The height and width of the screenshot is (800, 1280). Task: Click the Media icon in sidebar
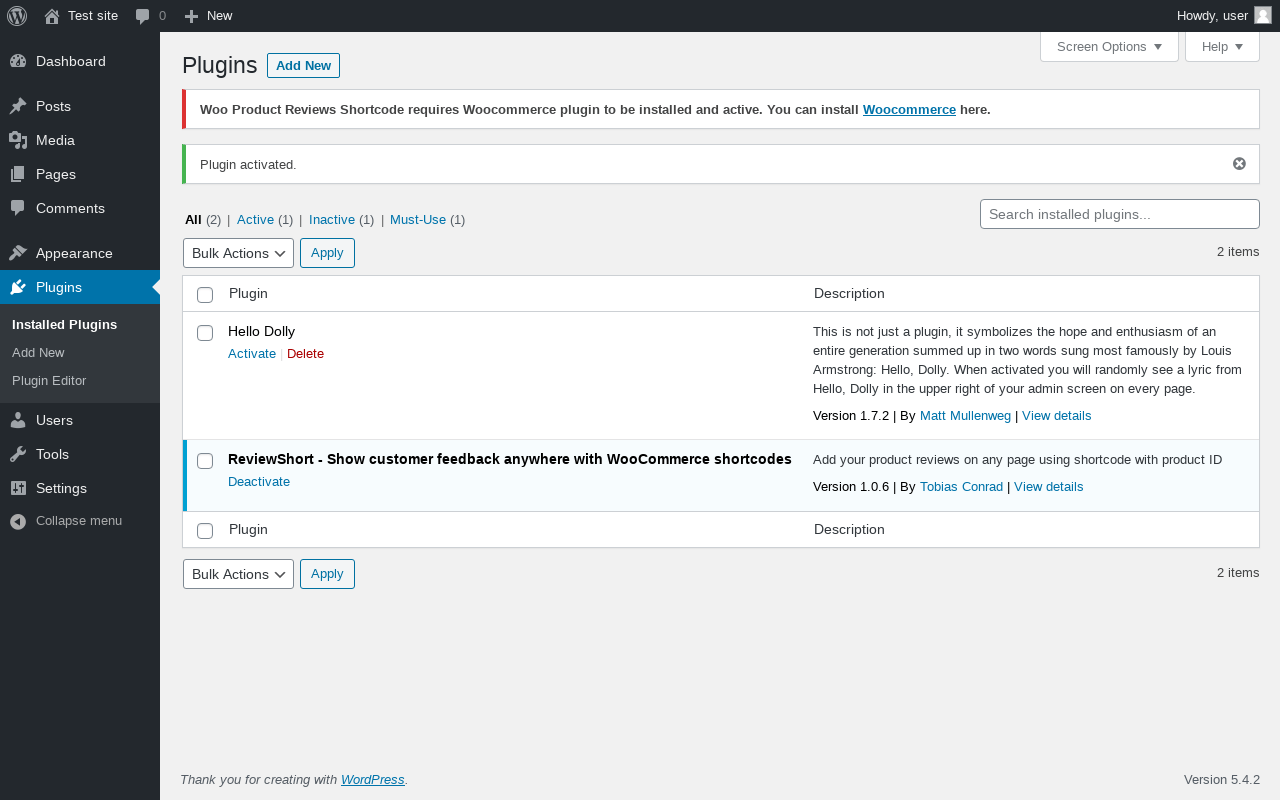coord(18,140)
